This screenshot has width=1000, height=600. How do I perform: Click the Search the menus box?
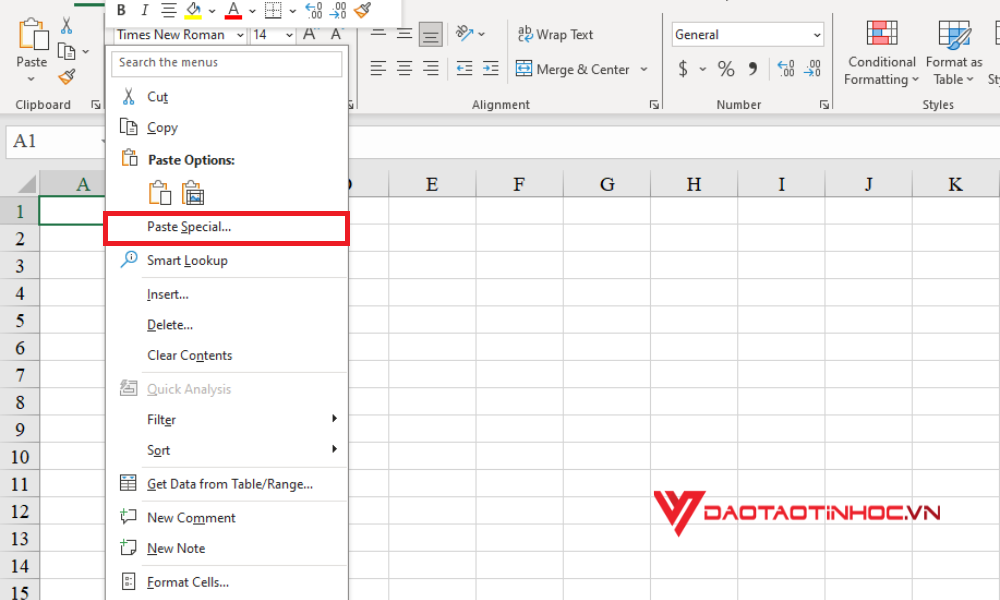(226, 63)
